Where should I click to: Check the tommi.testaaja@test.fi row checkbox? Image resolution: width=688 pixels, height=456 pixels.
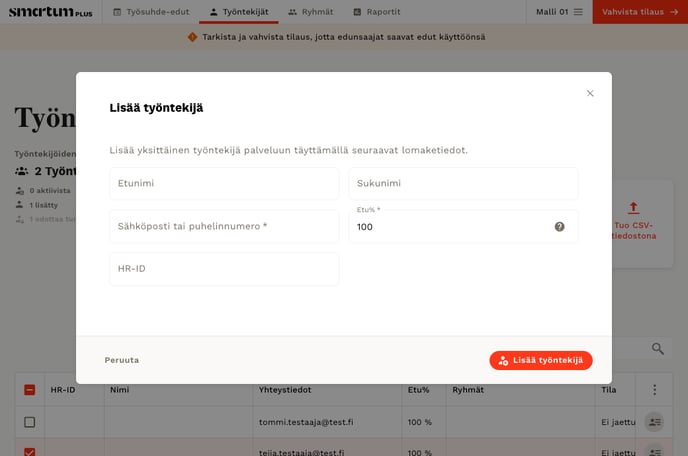30,422
